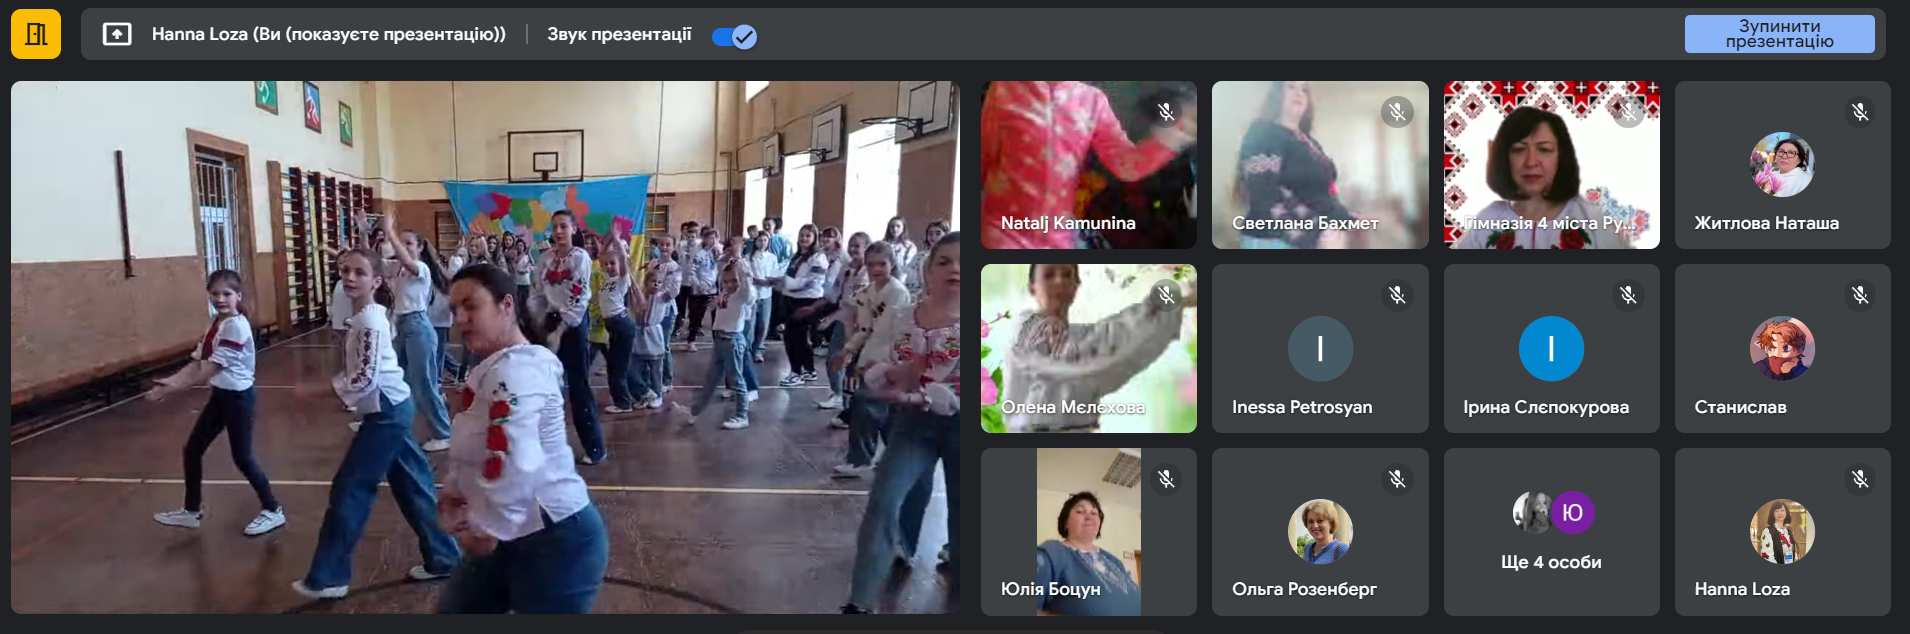Click the screen share presenting icon
Image resolution: width=1910 pixels, height=634 pixels.
(x=117, y=35)
